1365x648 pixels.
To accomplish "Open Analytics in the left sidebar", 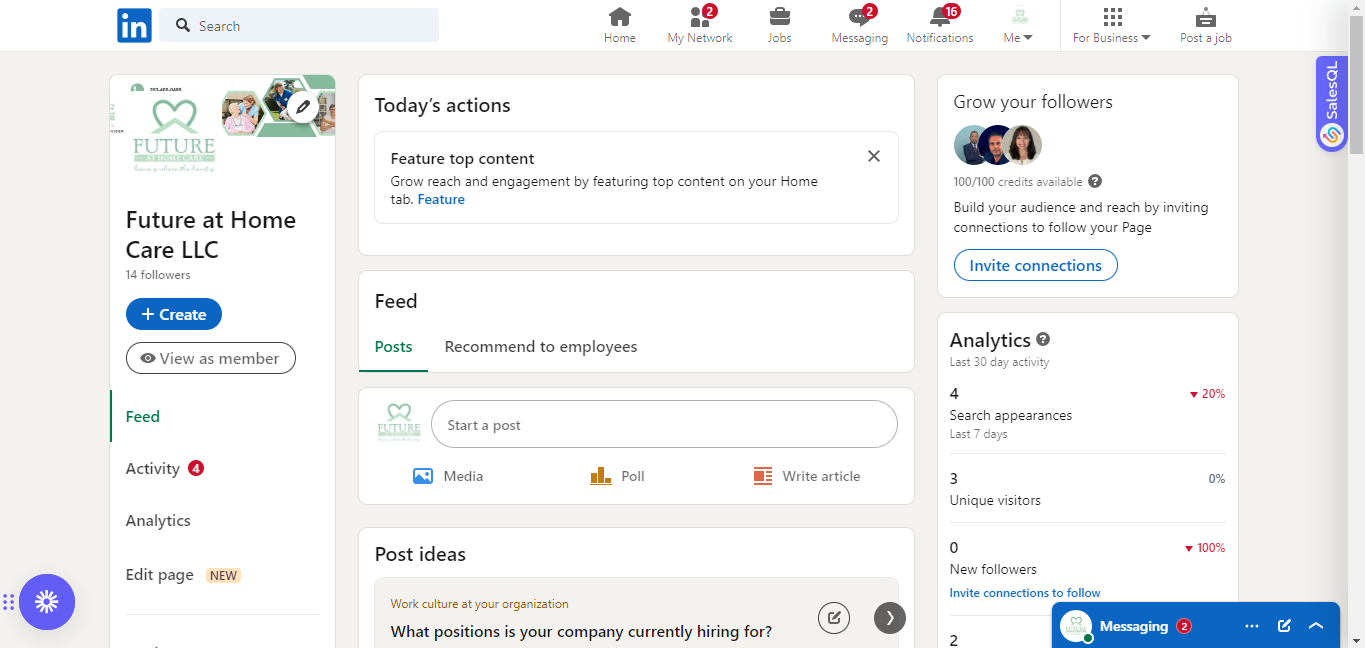I will pos(158,521).
